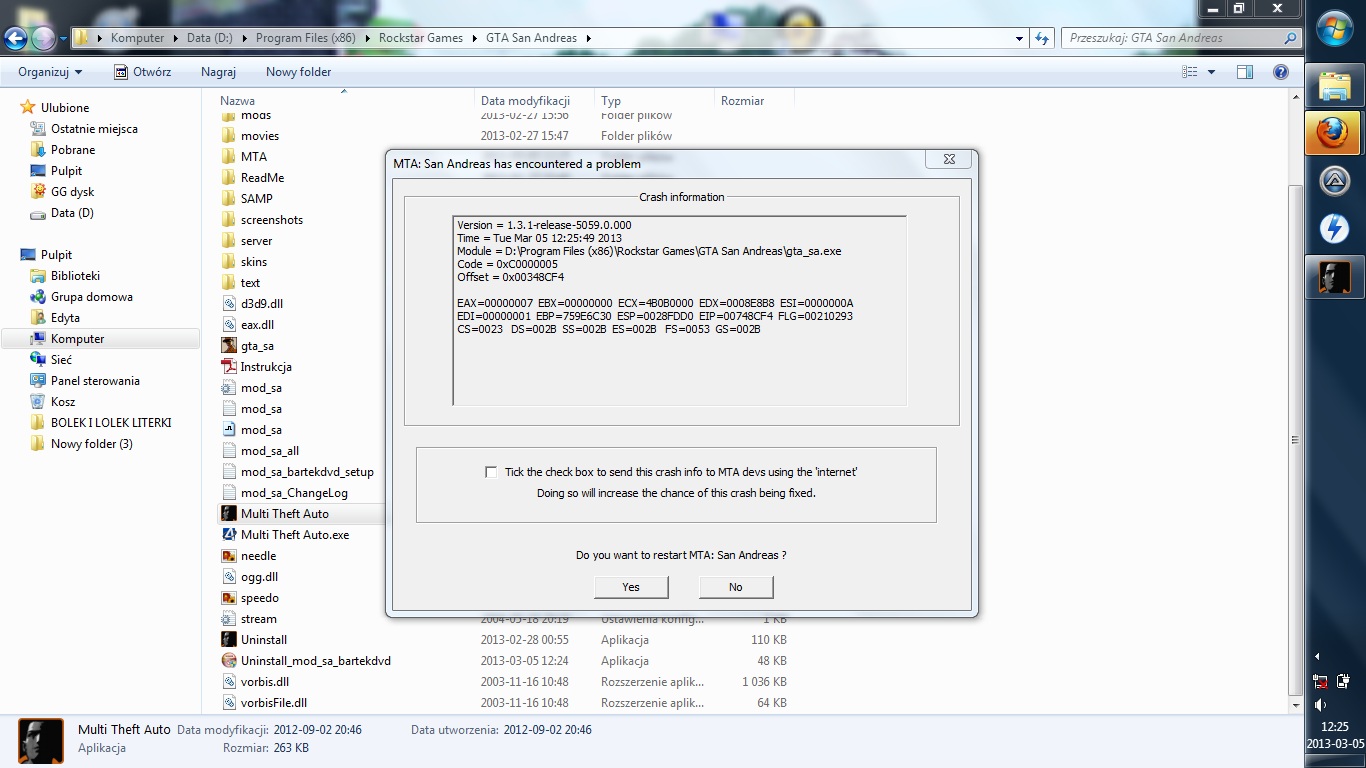This screenshot has height=768, width=1366.
Task: Open BOLEK I LOLEK LITERKI folder
Action: 111,423
